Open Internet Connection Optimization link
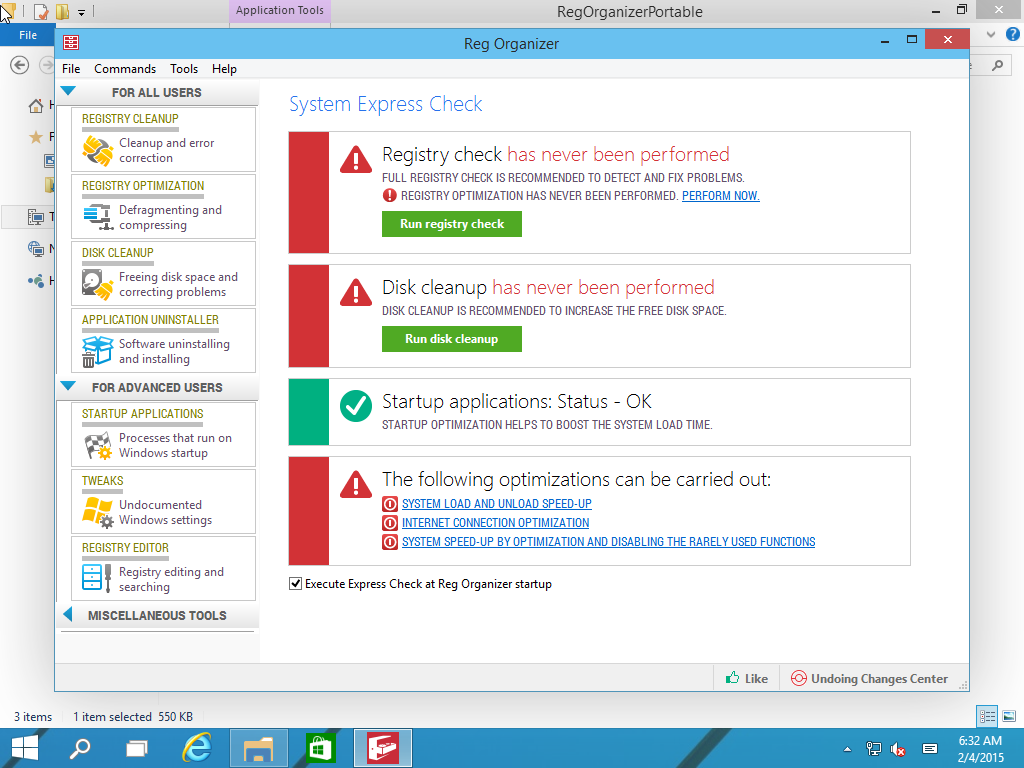The height and width of the screenshot is (768, 1024). (495, 523)
